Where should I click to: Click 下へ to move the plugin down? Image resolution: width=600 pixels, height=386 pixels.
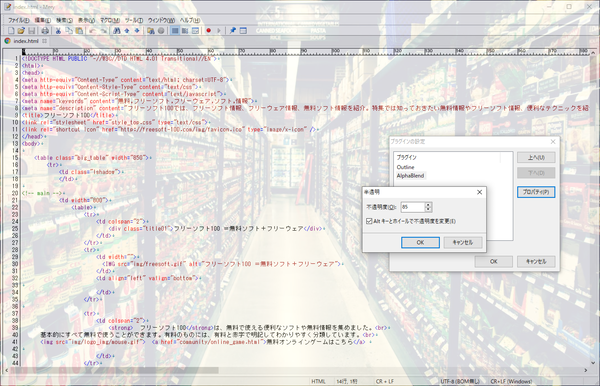point(536,173)
